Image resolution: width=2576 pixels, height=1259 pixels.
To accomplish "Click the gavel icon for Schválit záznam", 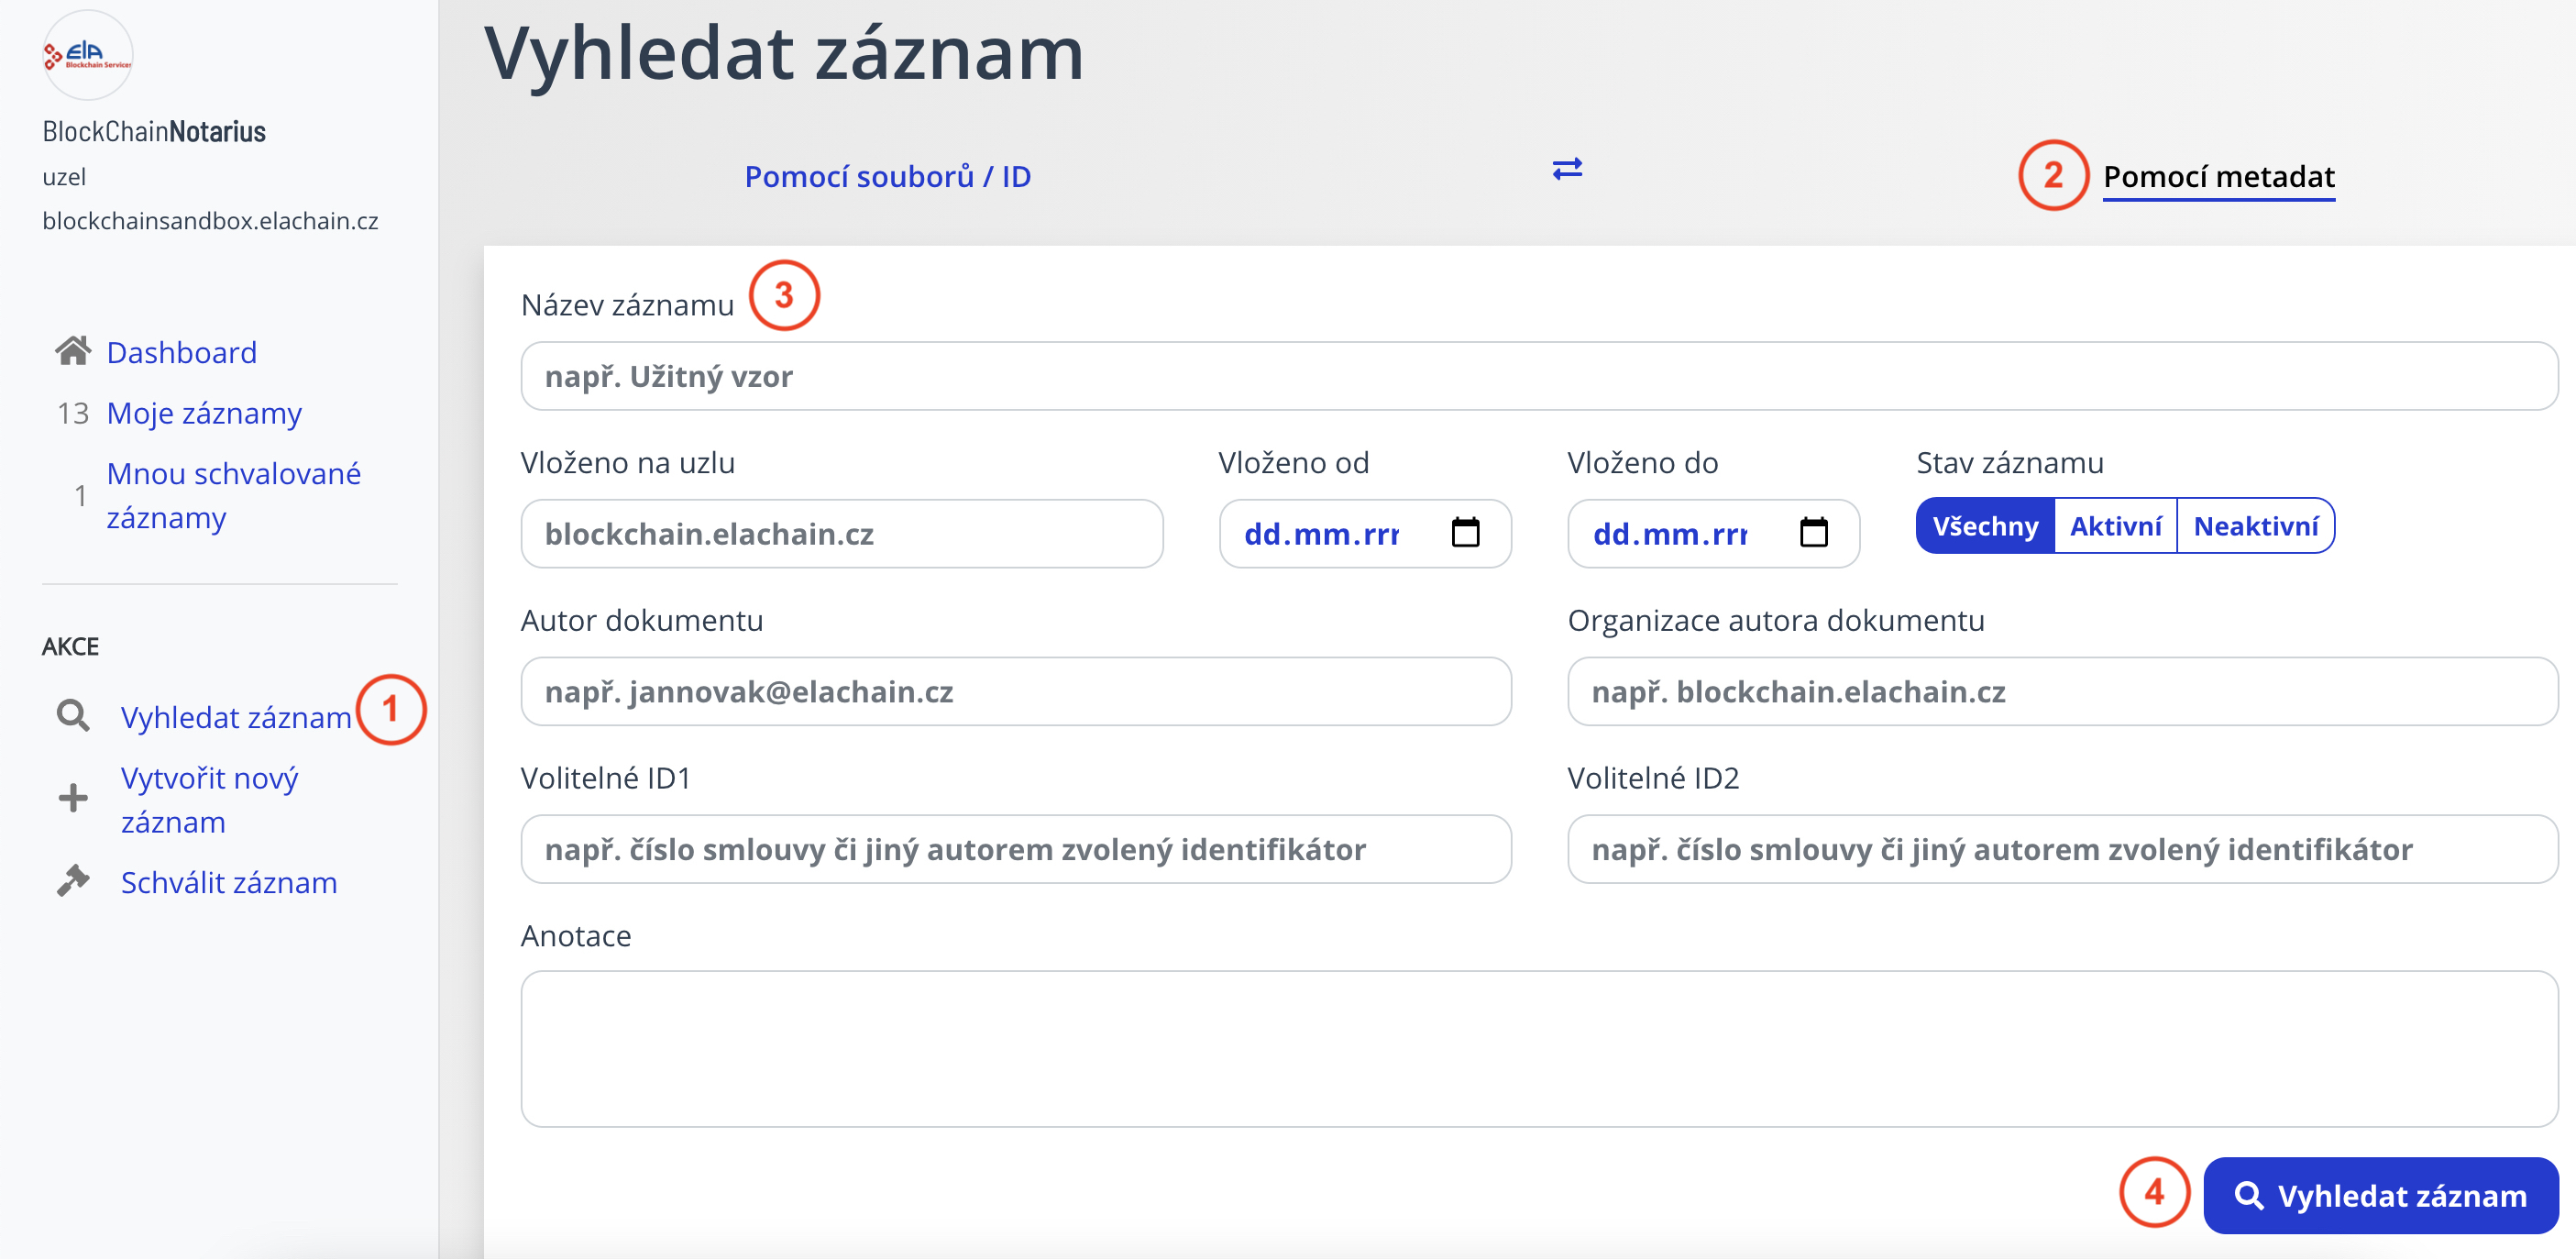I will coord(73,881).
